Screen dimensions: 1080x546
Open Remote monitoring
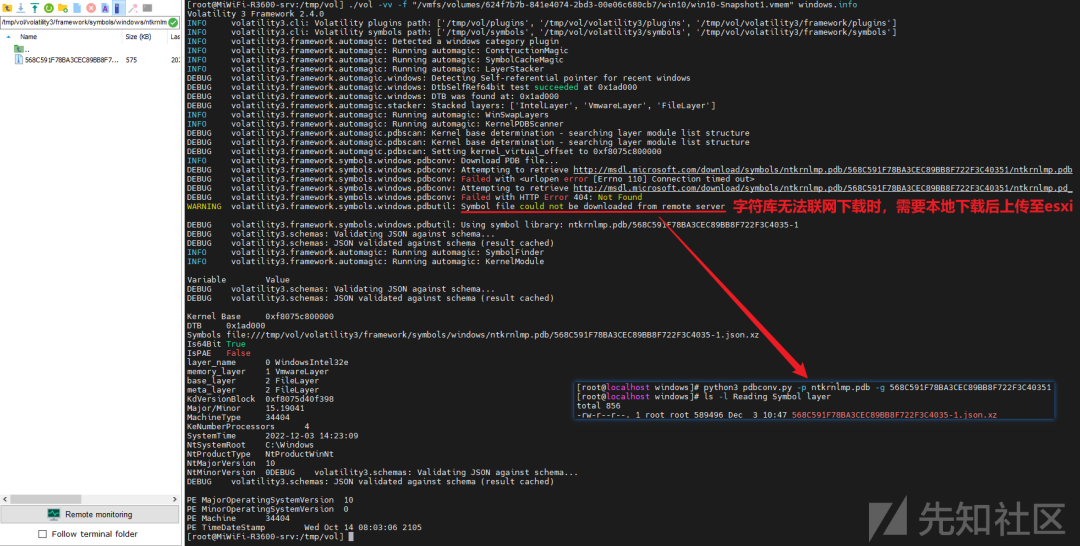[x=90, y=514]
